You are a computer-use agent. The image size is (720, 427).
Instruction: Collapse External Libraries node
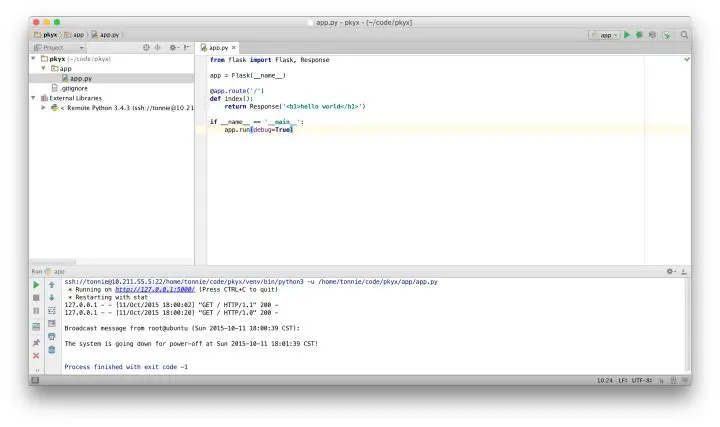[x=34, y=98]
